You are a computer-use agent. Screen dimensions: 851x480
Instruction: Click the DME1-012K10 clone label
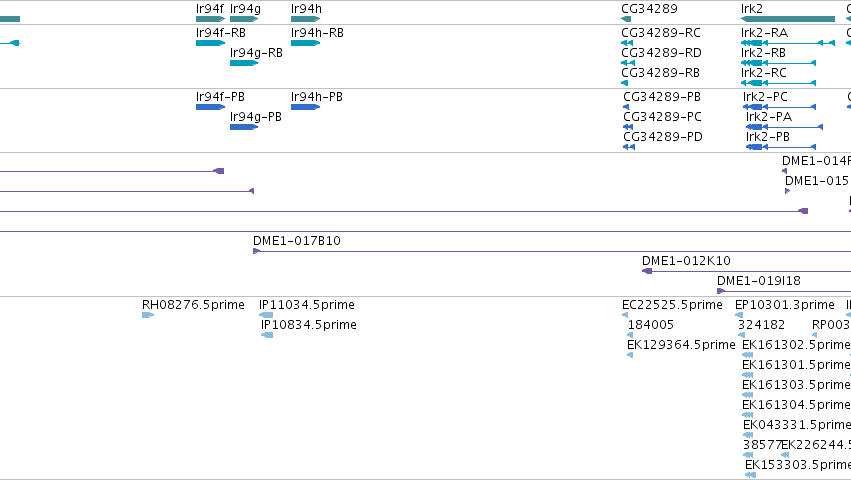tap(687, 261)
